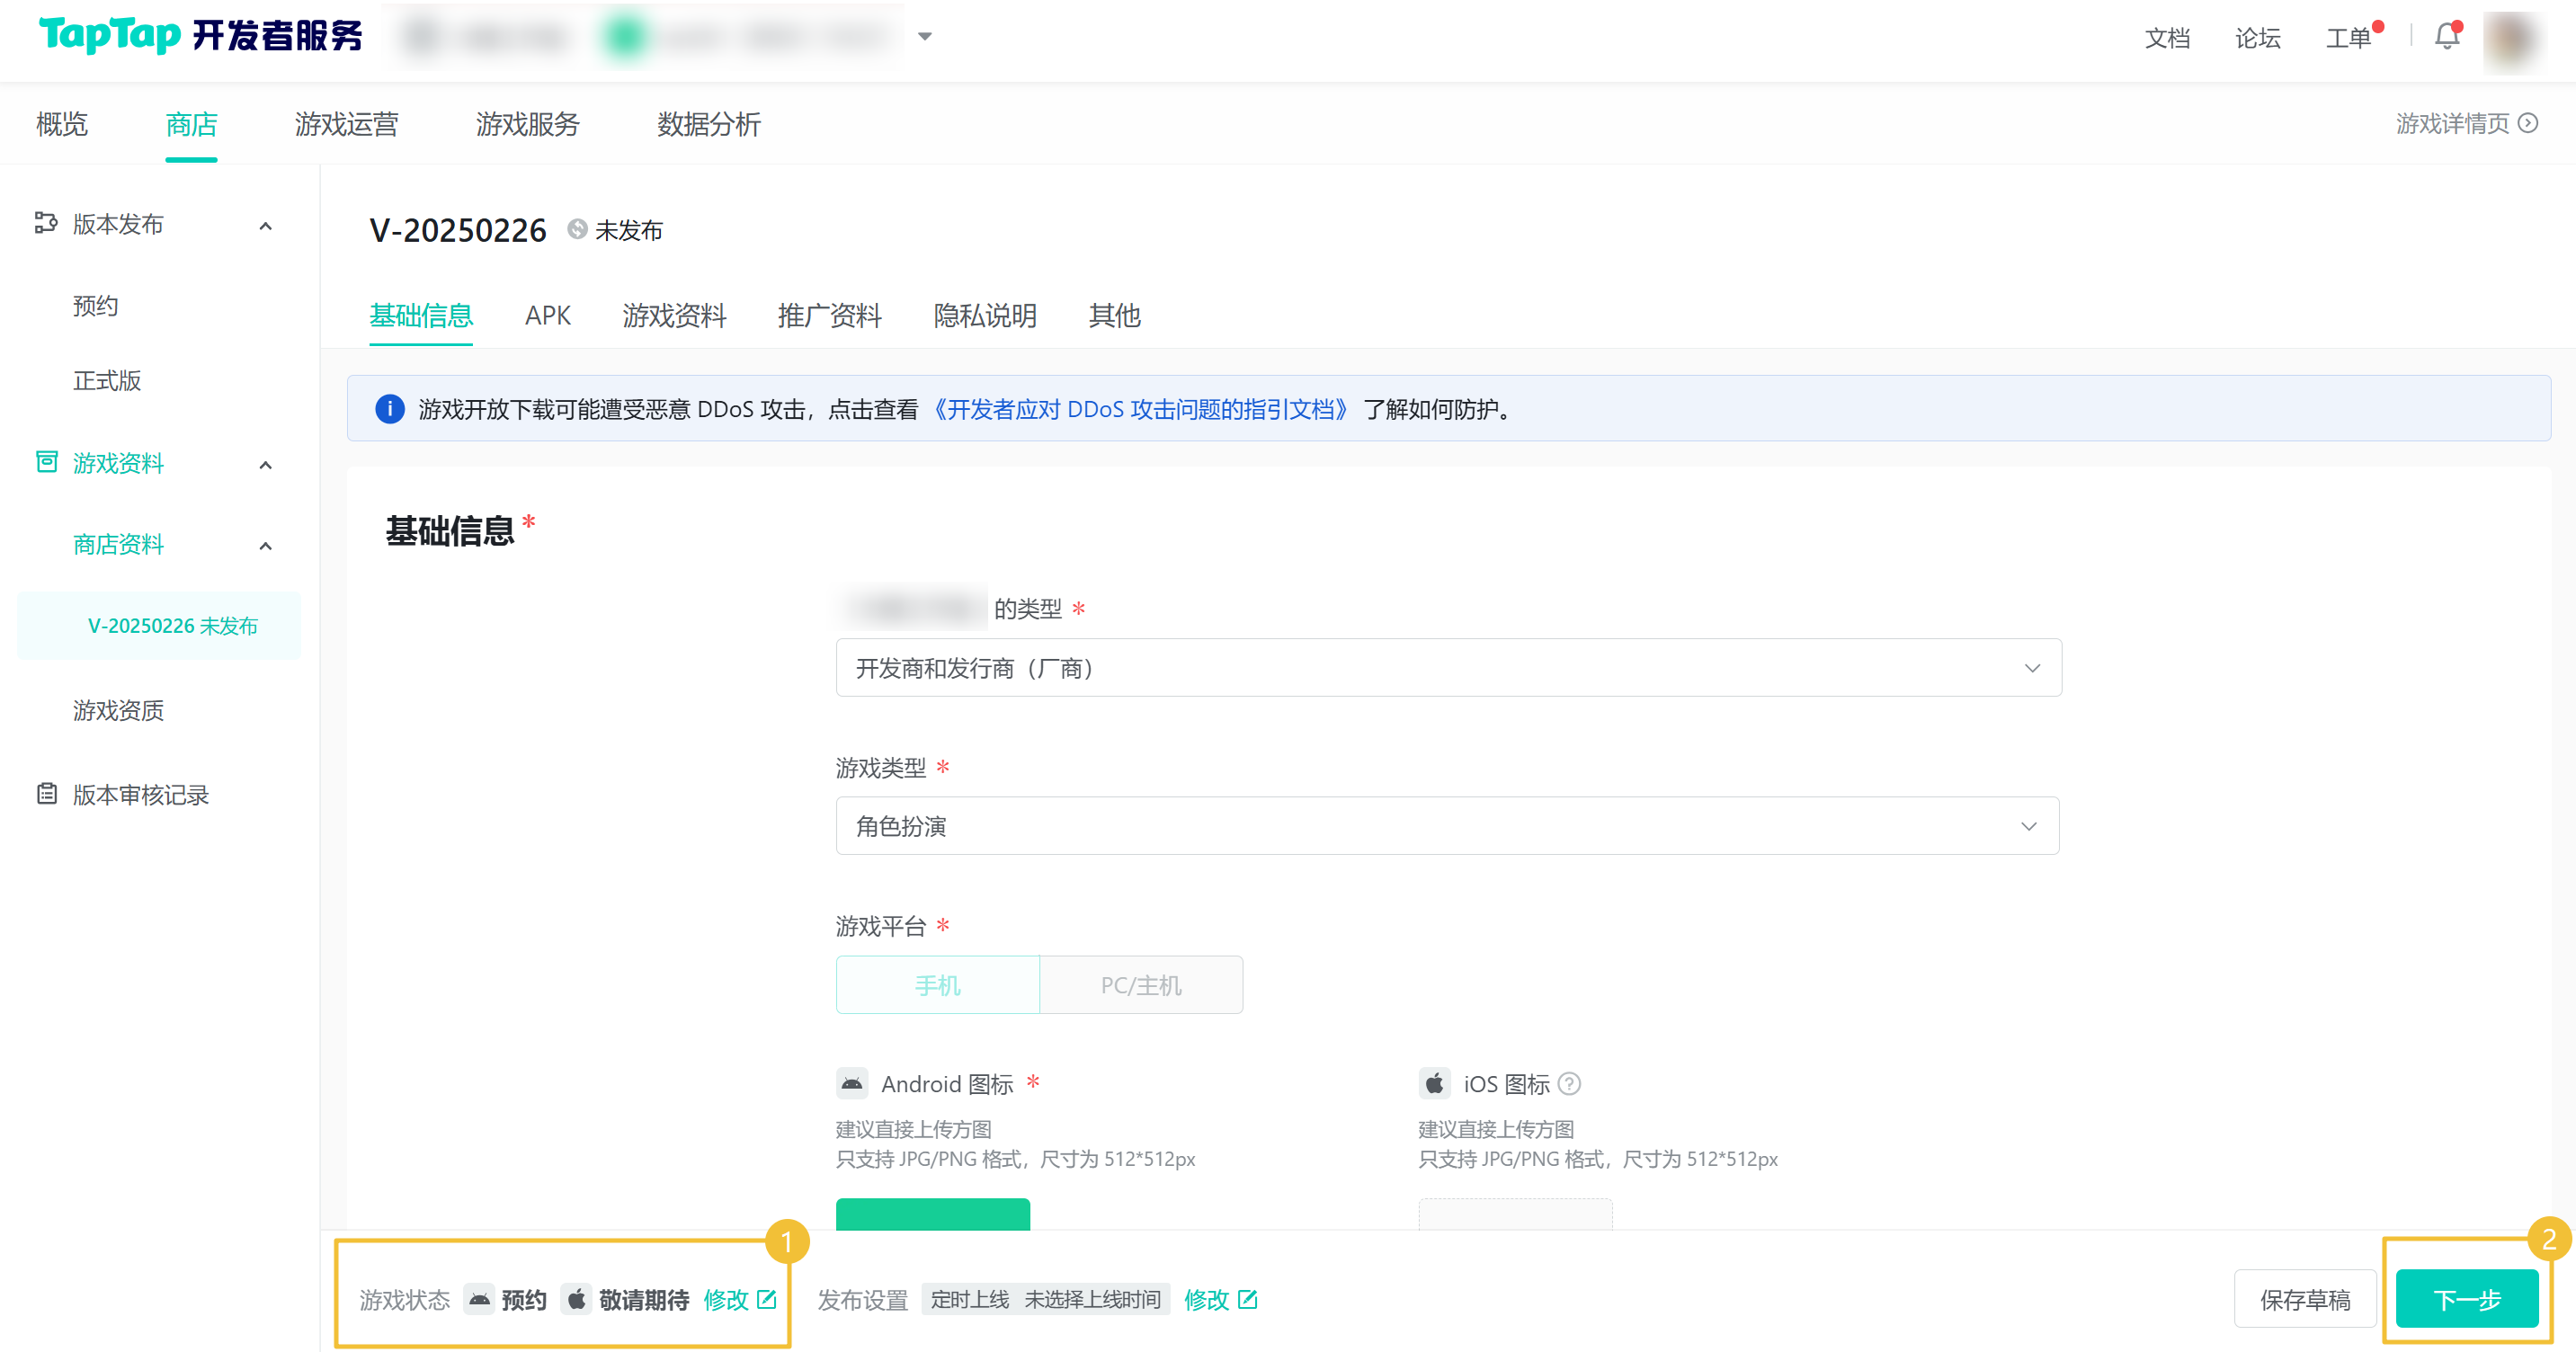Open 正式版 in the sidebar
Image resolution: width=2576 pixels, height=1352 pixels.
(x=107, y=380)
